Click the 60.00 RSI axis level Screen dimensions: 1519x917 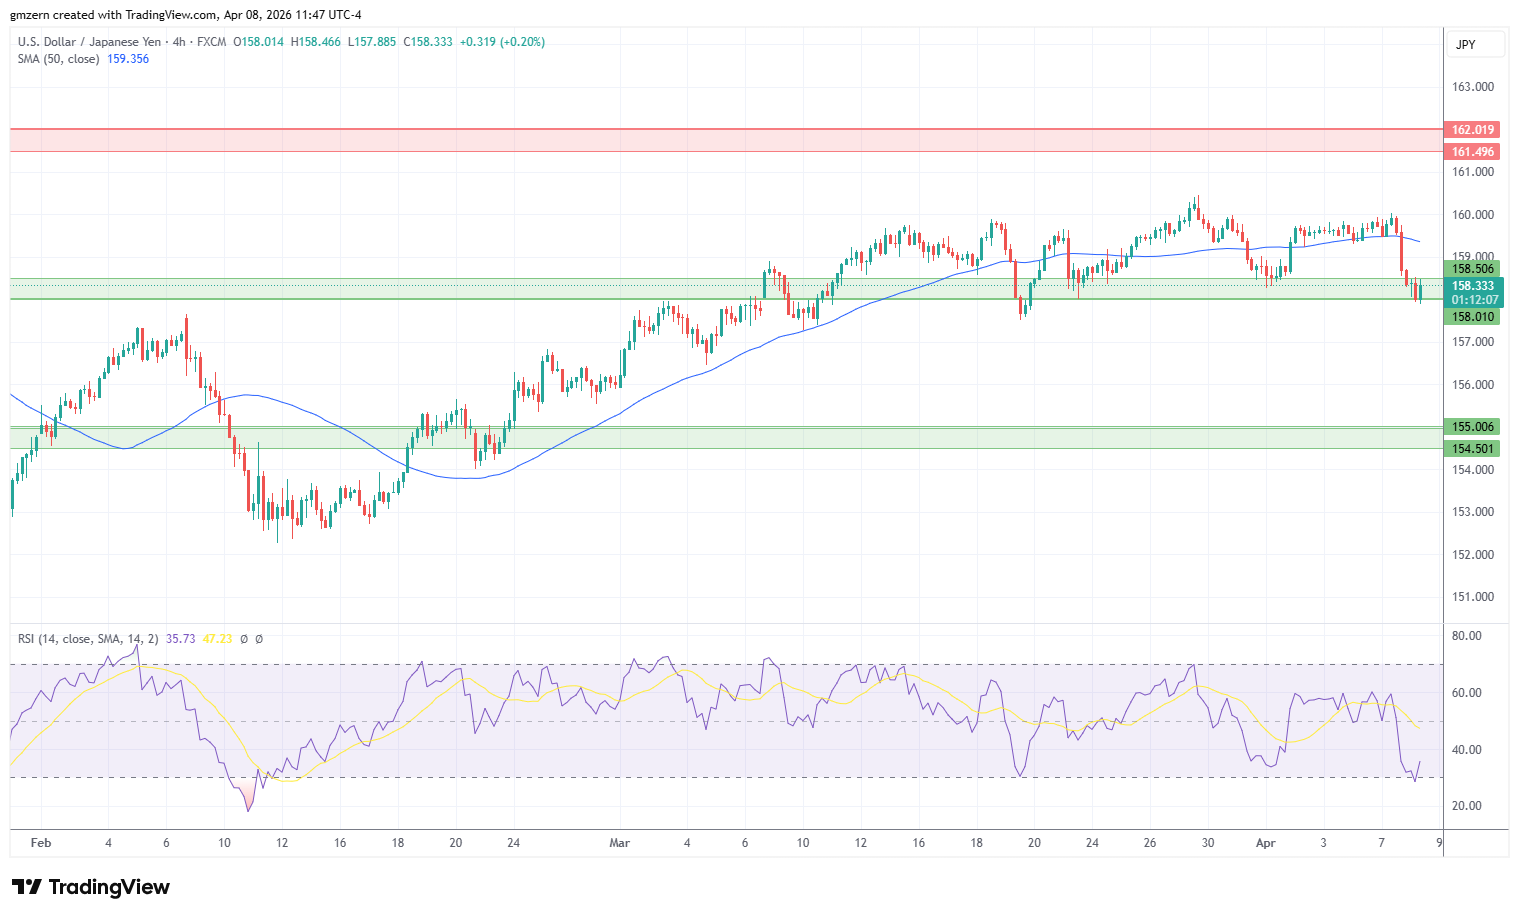click(1467, 693)
